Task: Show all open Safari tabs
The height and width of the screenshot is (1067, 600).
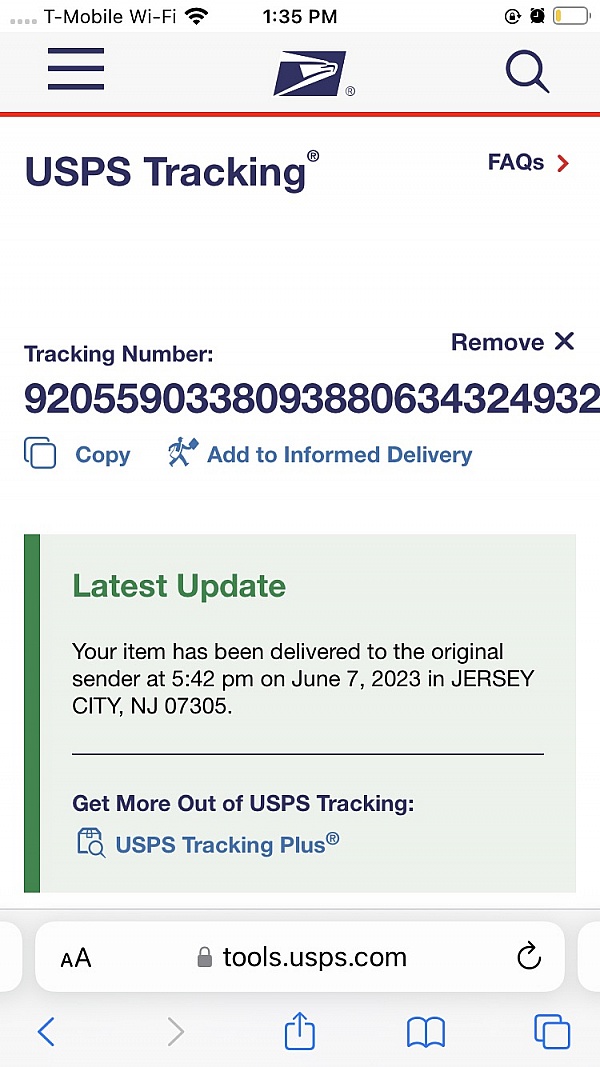Action: coord(551,1031)
